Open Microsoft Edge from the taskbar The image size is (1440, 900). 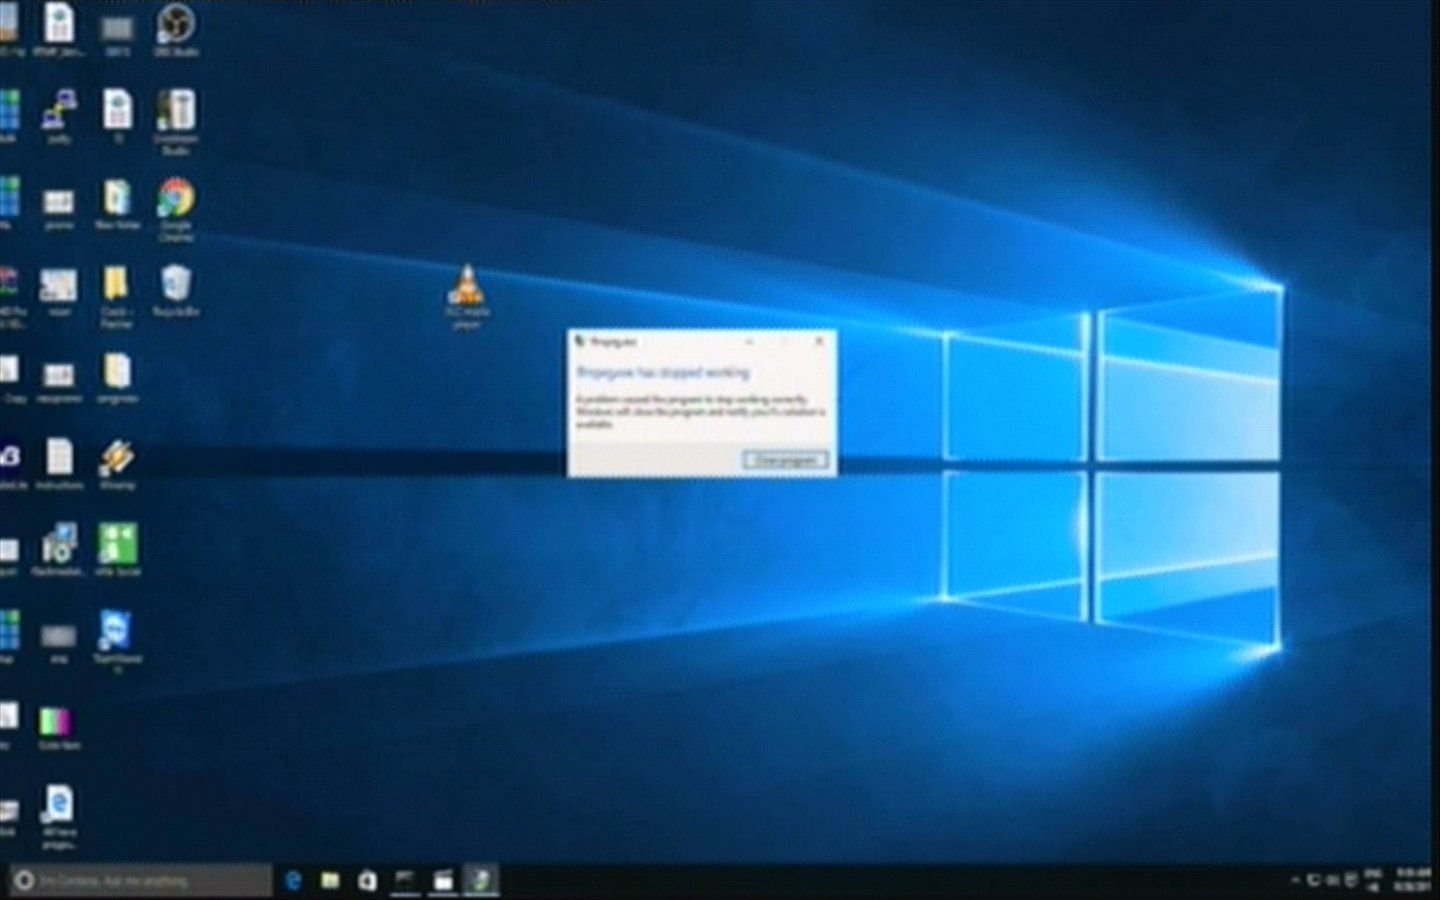293,880
